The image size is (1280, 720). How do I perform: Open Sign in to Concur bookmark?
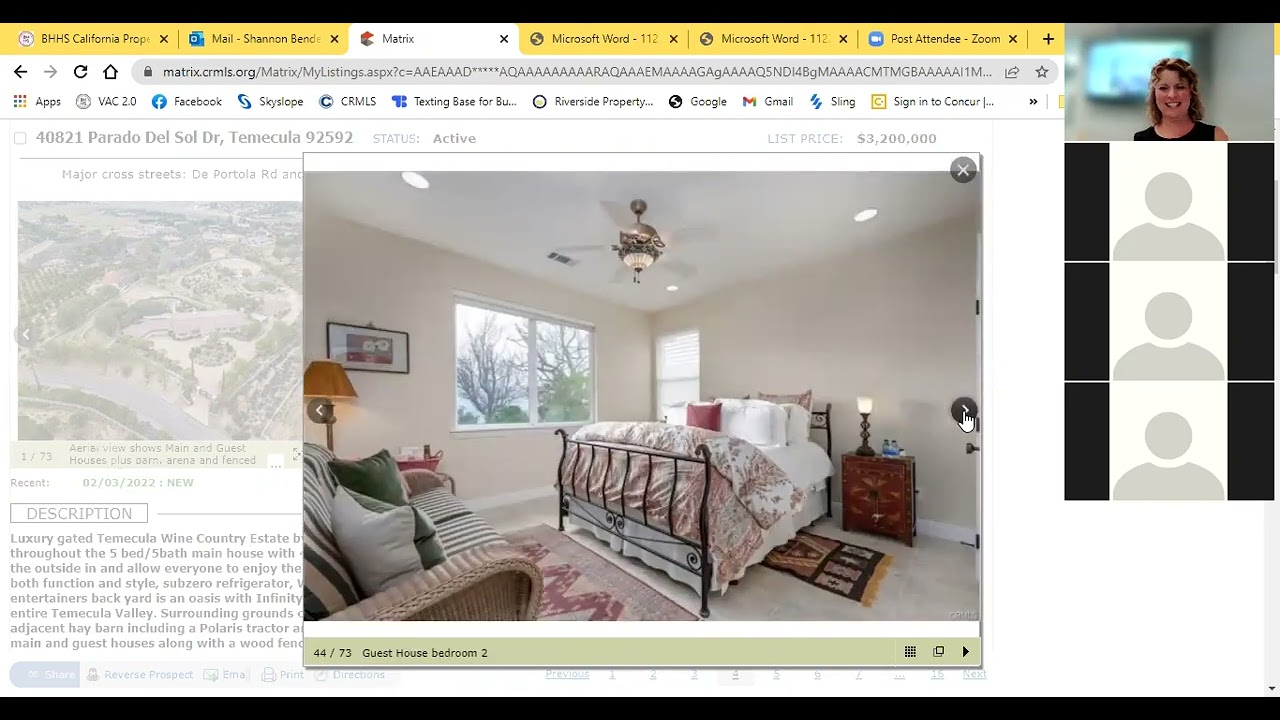933,101
